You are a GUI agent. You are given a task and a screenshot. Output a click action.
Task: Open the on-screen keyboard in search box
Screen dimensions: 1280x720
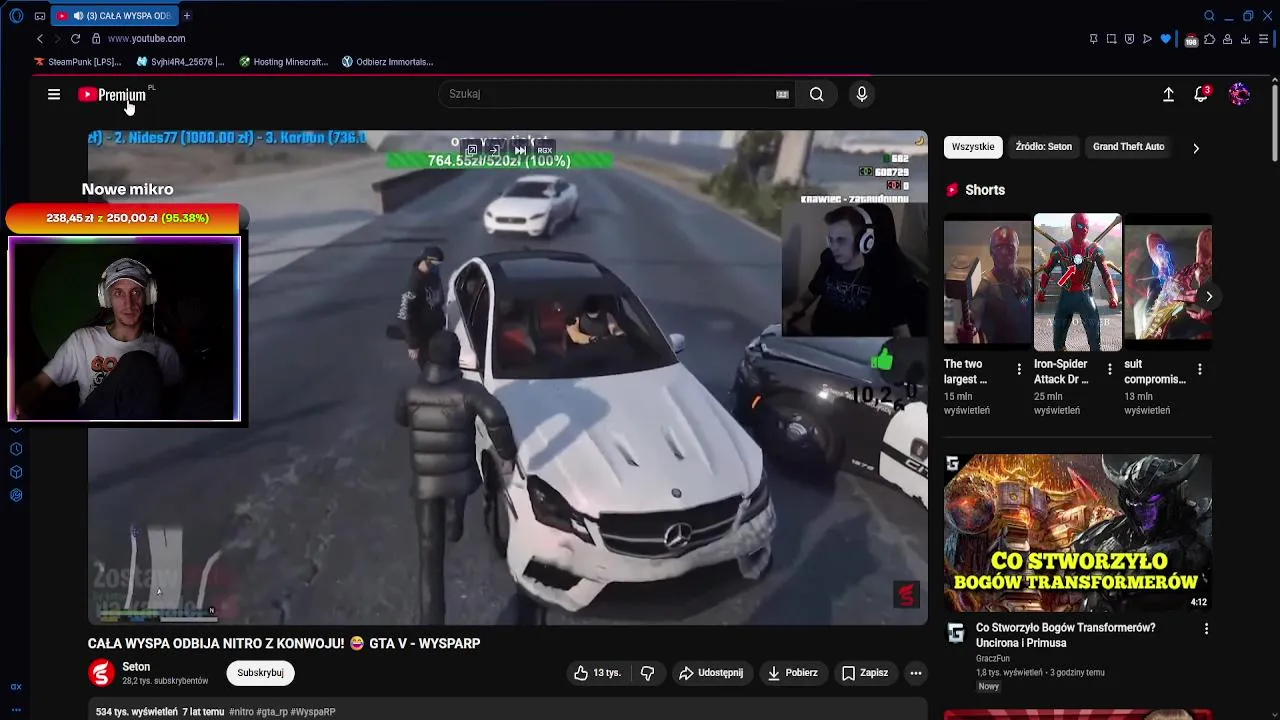pos(782,94)
